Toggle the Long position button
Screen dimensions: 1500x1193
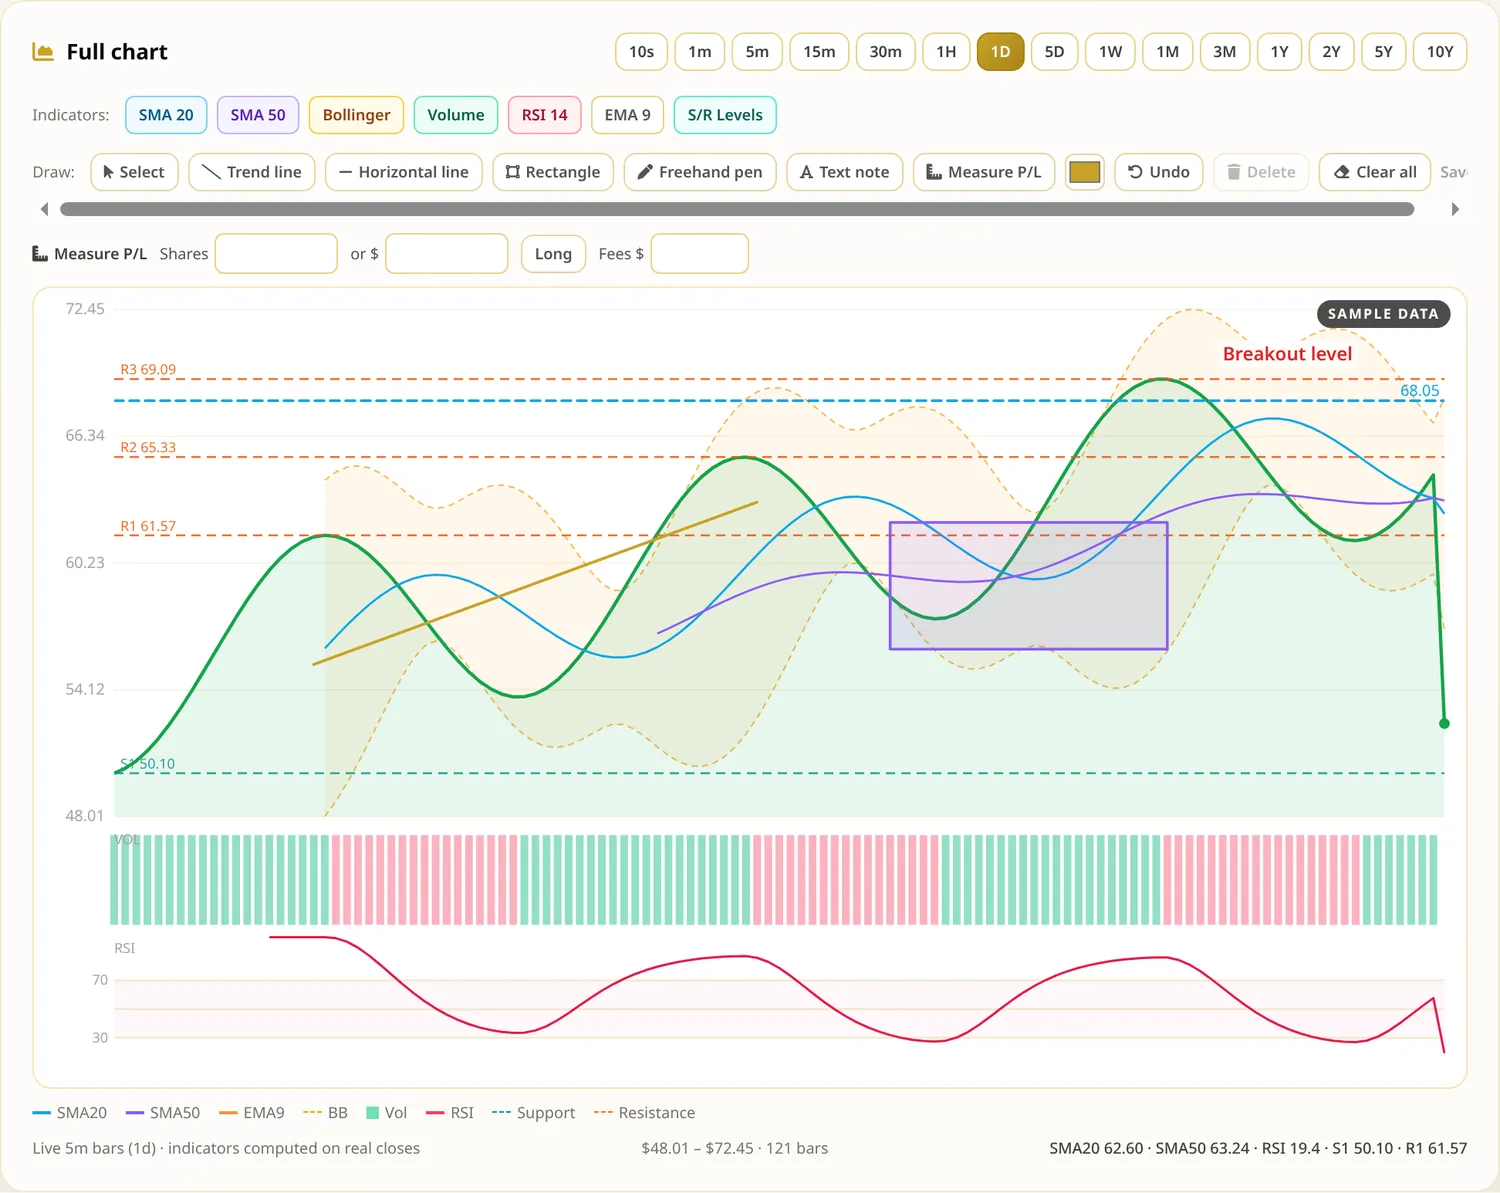tap(553, 254)
